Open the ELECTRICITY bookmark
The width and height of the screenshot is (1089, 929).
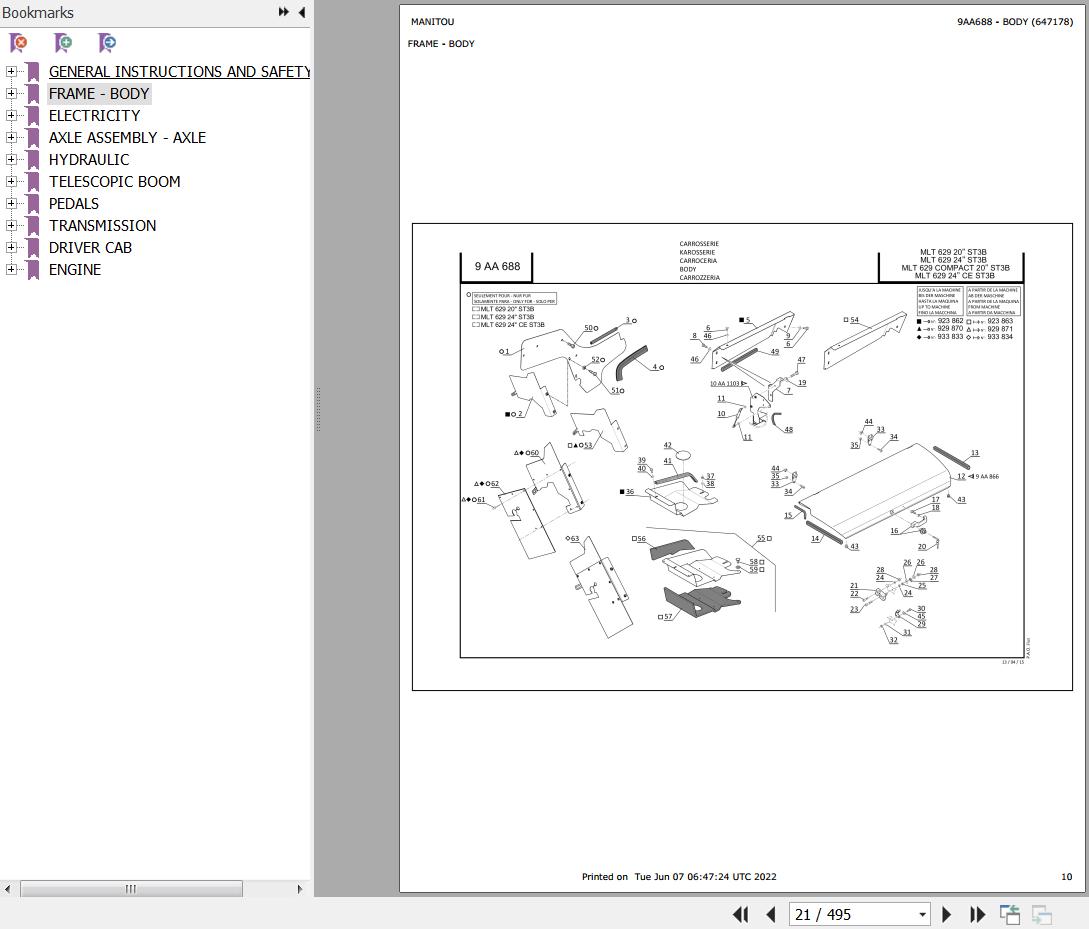tap(94, 116)
